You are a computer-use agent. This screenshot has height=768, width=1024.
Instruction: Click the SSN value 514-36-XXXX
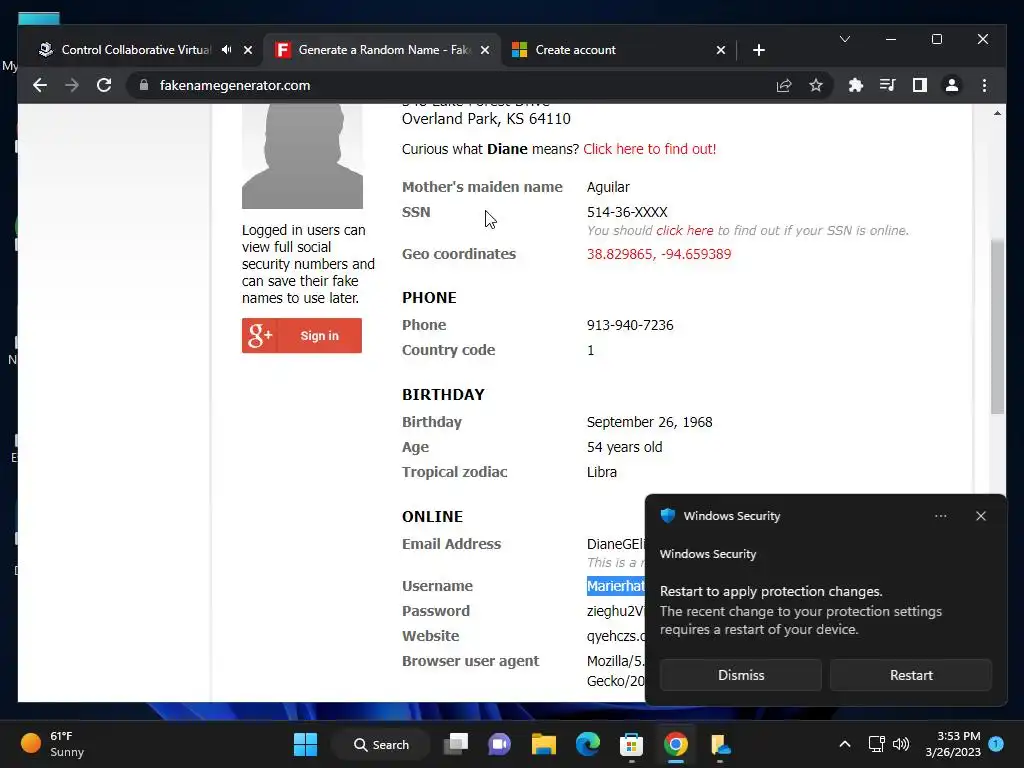pos(627,212)
